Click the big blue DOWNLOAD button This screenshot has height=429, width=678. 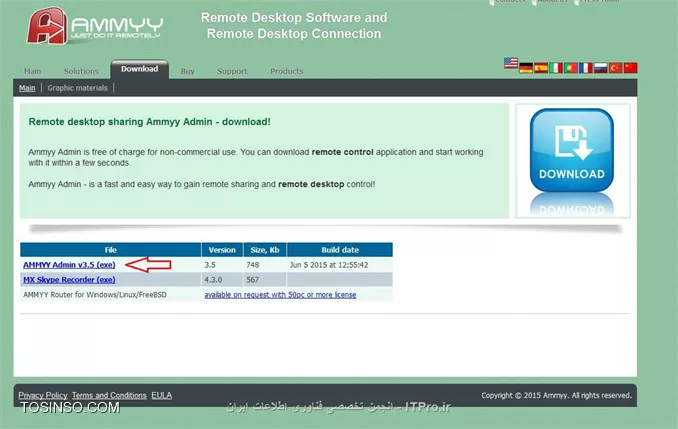click(x=572, y=150)
